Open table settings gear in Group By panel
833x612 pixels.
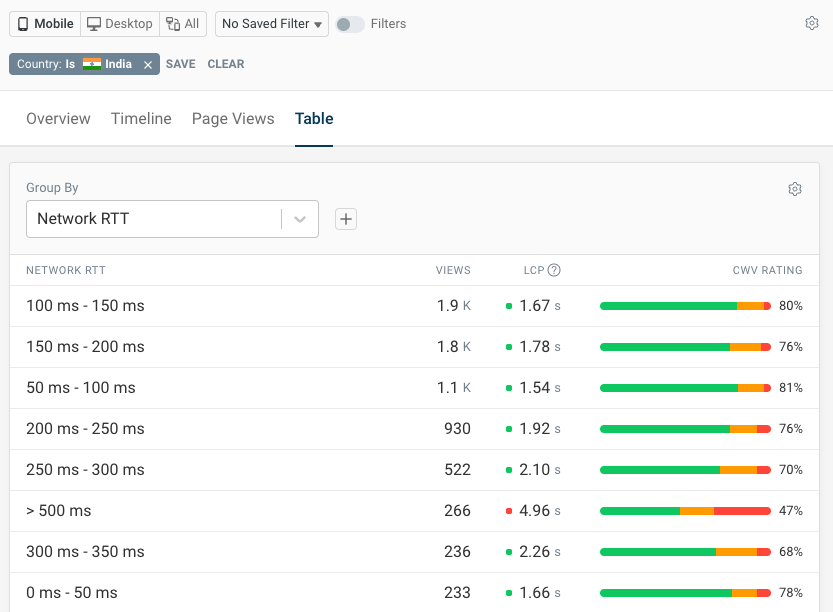tap(795, 189)
